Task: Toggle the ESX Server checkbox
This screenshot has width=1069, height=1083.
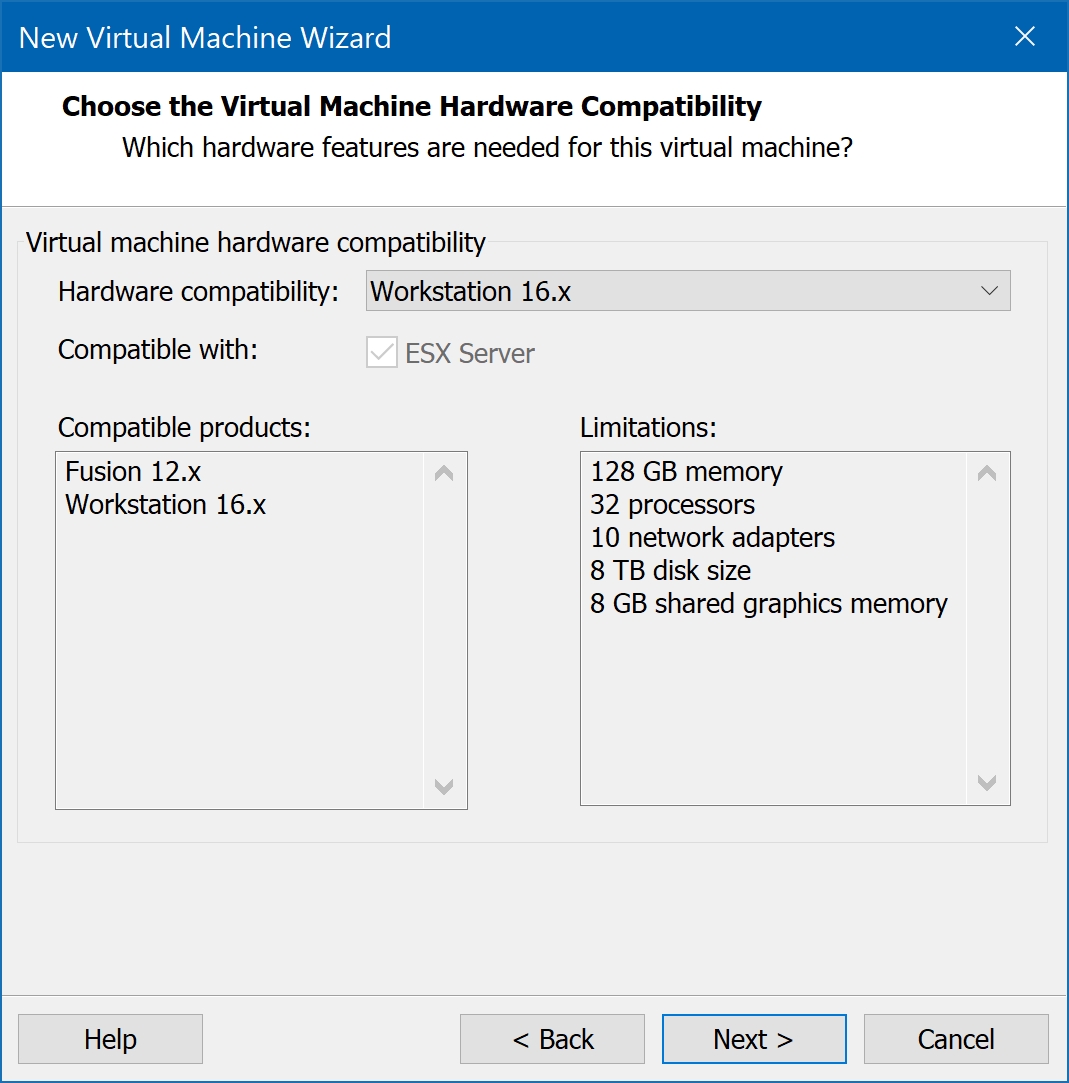Action: coord(382,353)
